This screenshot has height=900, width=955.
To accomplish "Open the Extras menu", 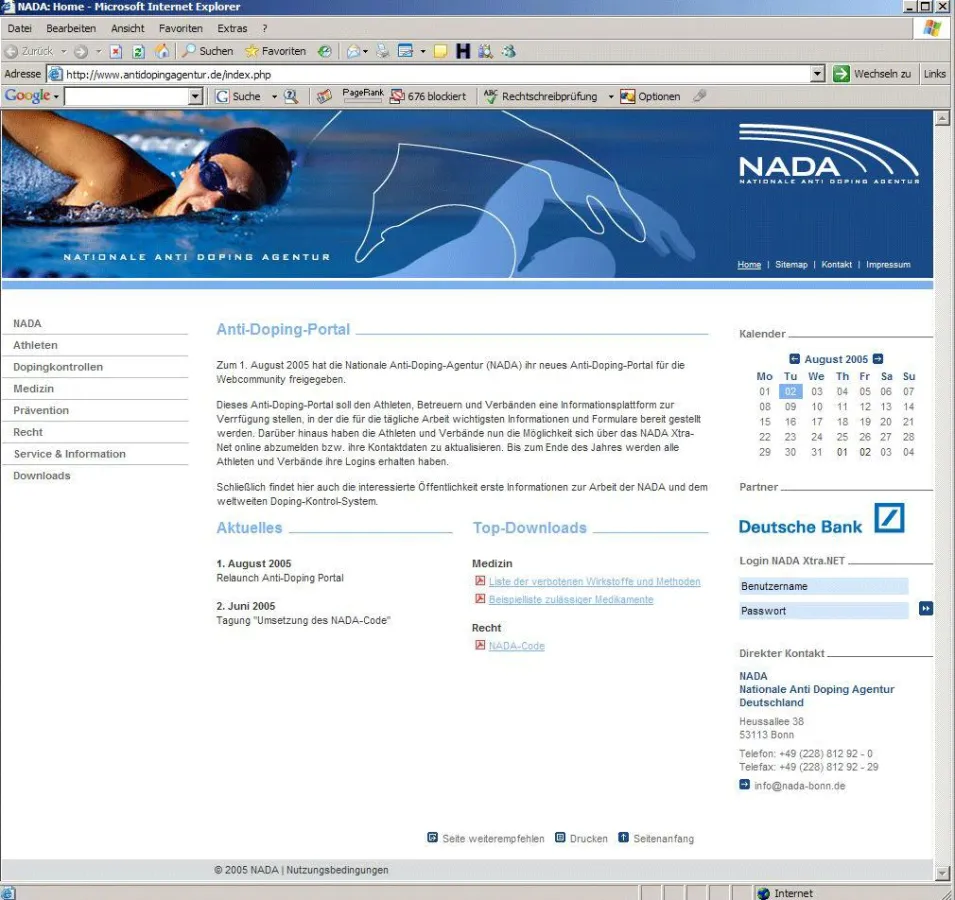I will tap(231, 28).
